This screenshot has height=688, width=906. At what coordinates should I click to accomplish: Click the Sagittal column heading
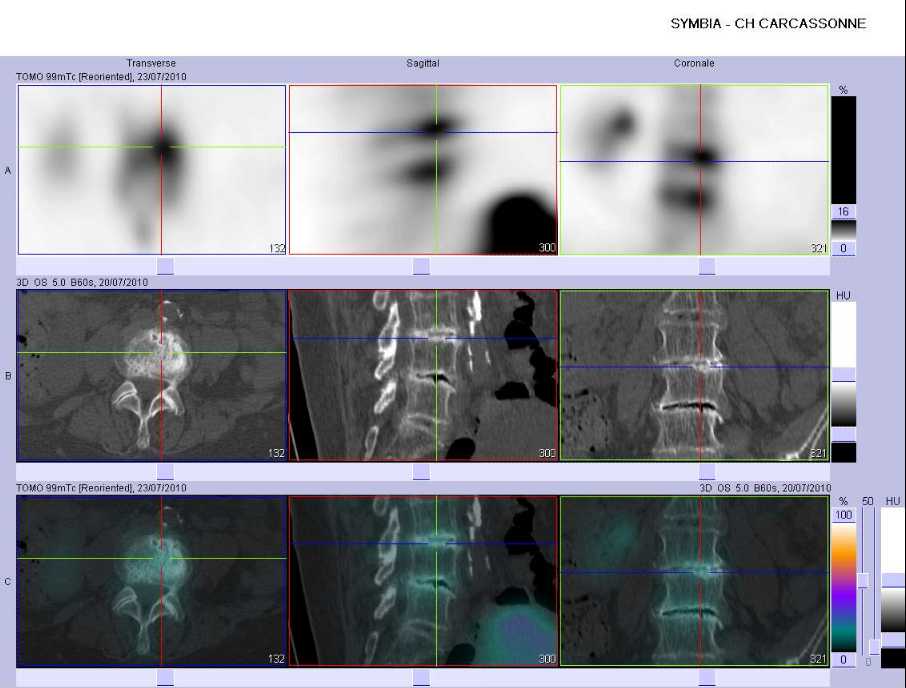pyautogui.click(x=422, y=63)
